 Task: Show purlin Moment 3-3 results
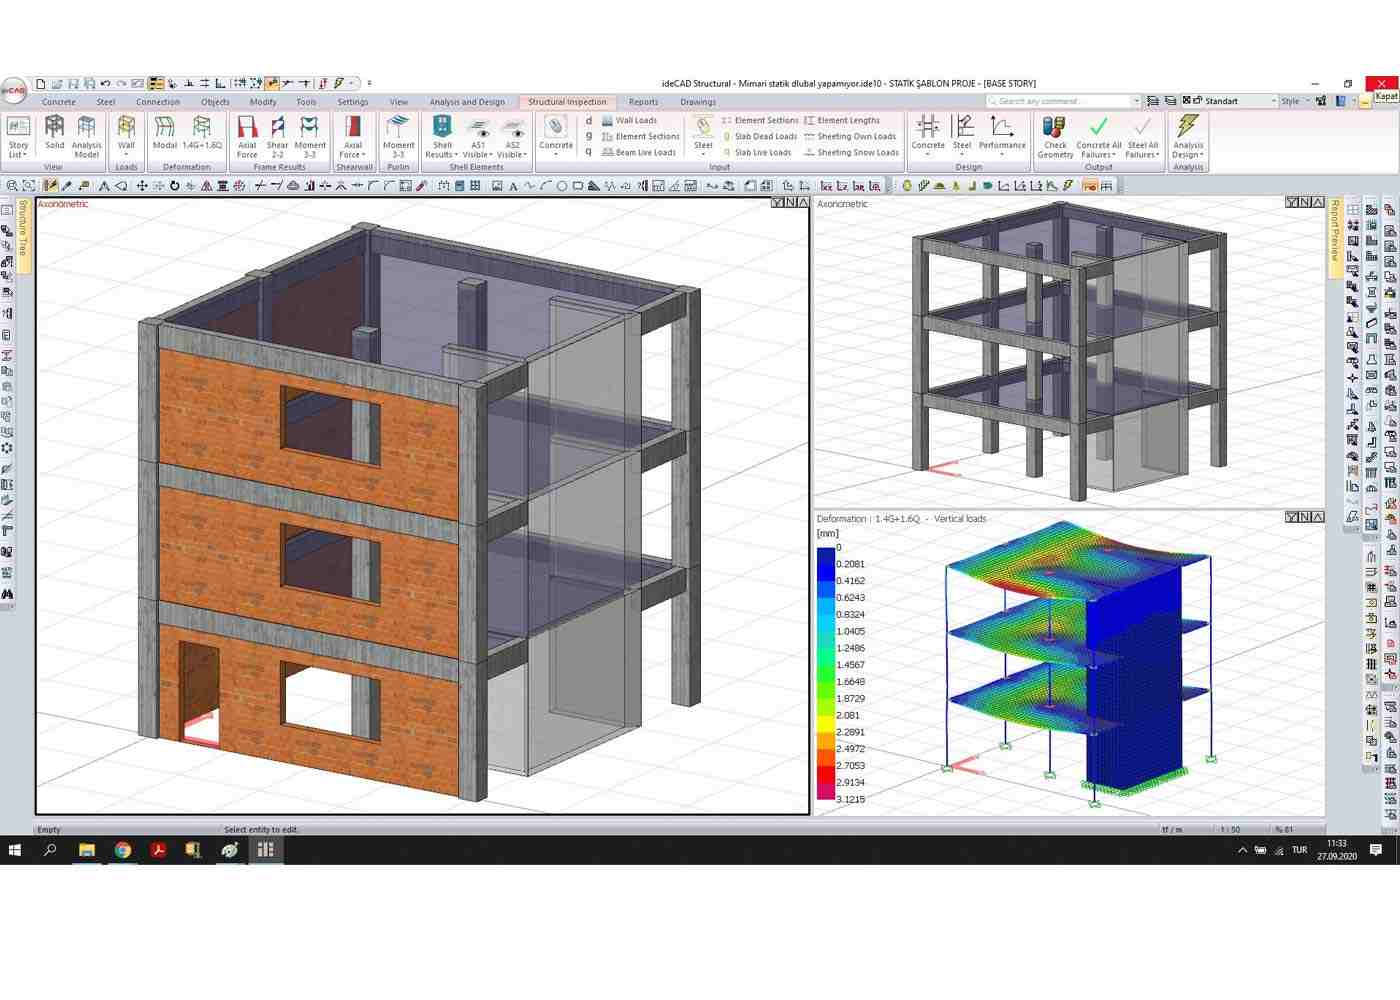398,136
